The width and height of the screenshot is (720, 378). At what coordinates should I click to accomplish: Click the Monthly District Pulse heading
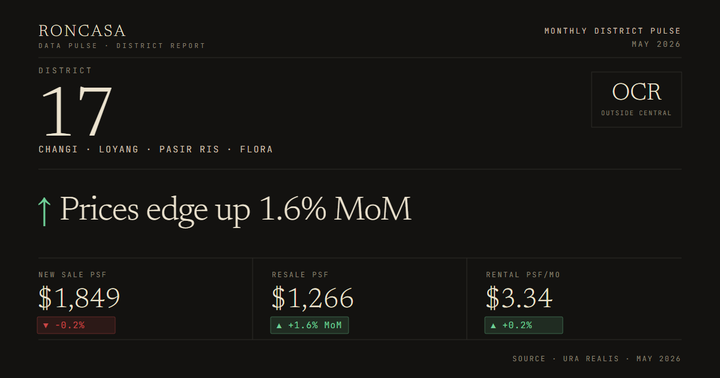point(612,31)
